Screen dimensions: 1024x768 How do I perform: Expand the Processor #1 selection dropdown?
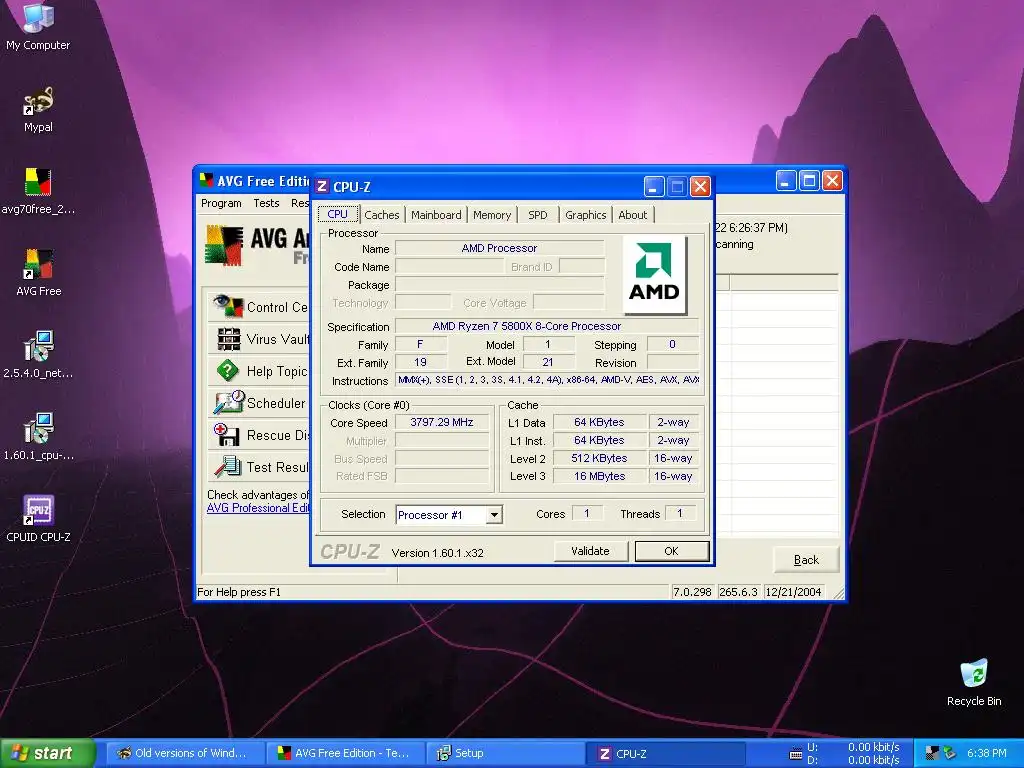494,515
